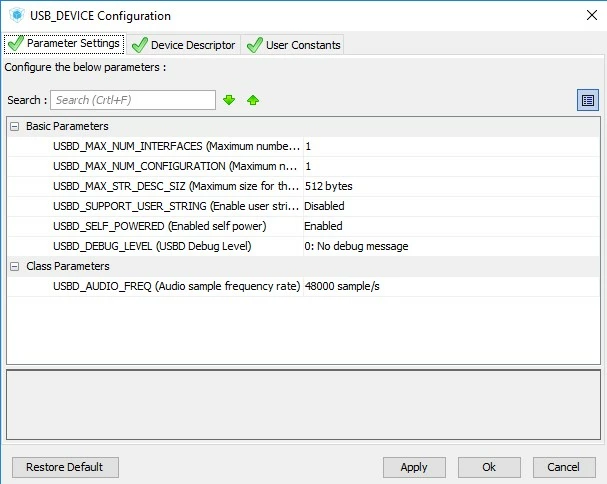607x484 pixels.
Task: Toggle the list view icon at top right
Action: tap(588, 100)
